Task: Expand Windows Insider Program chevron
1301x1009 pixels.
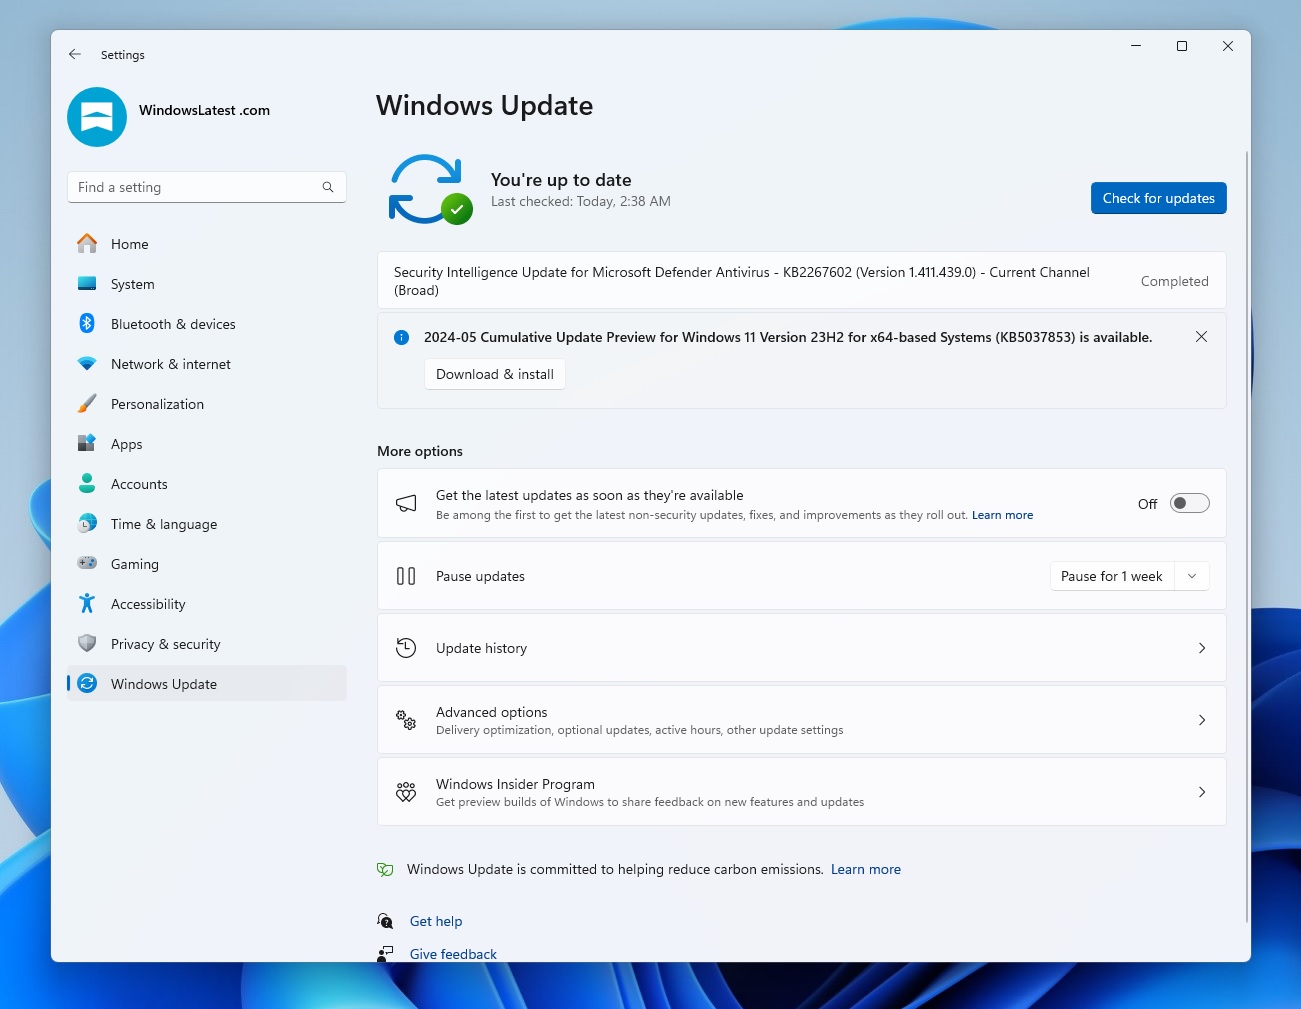Action: click(1202, 792)
